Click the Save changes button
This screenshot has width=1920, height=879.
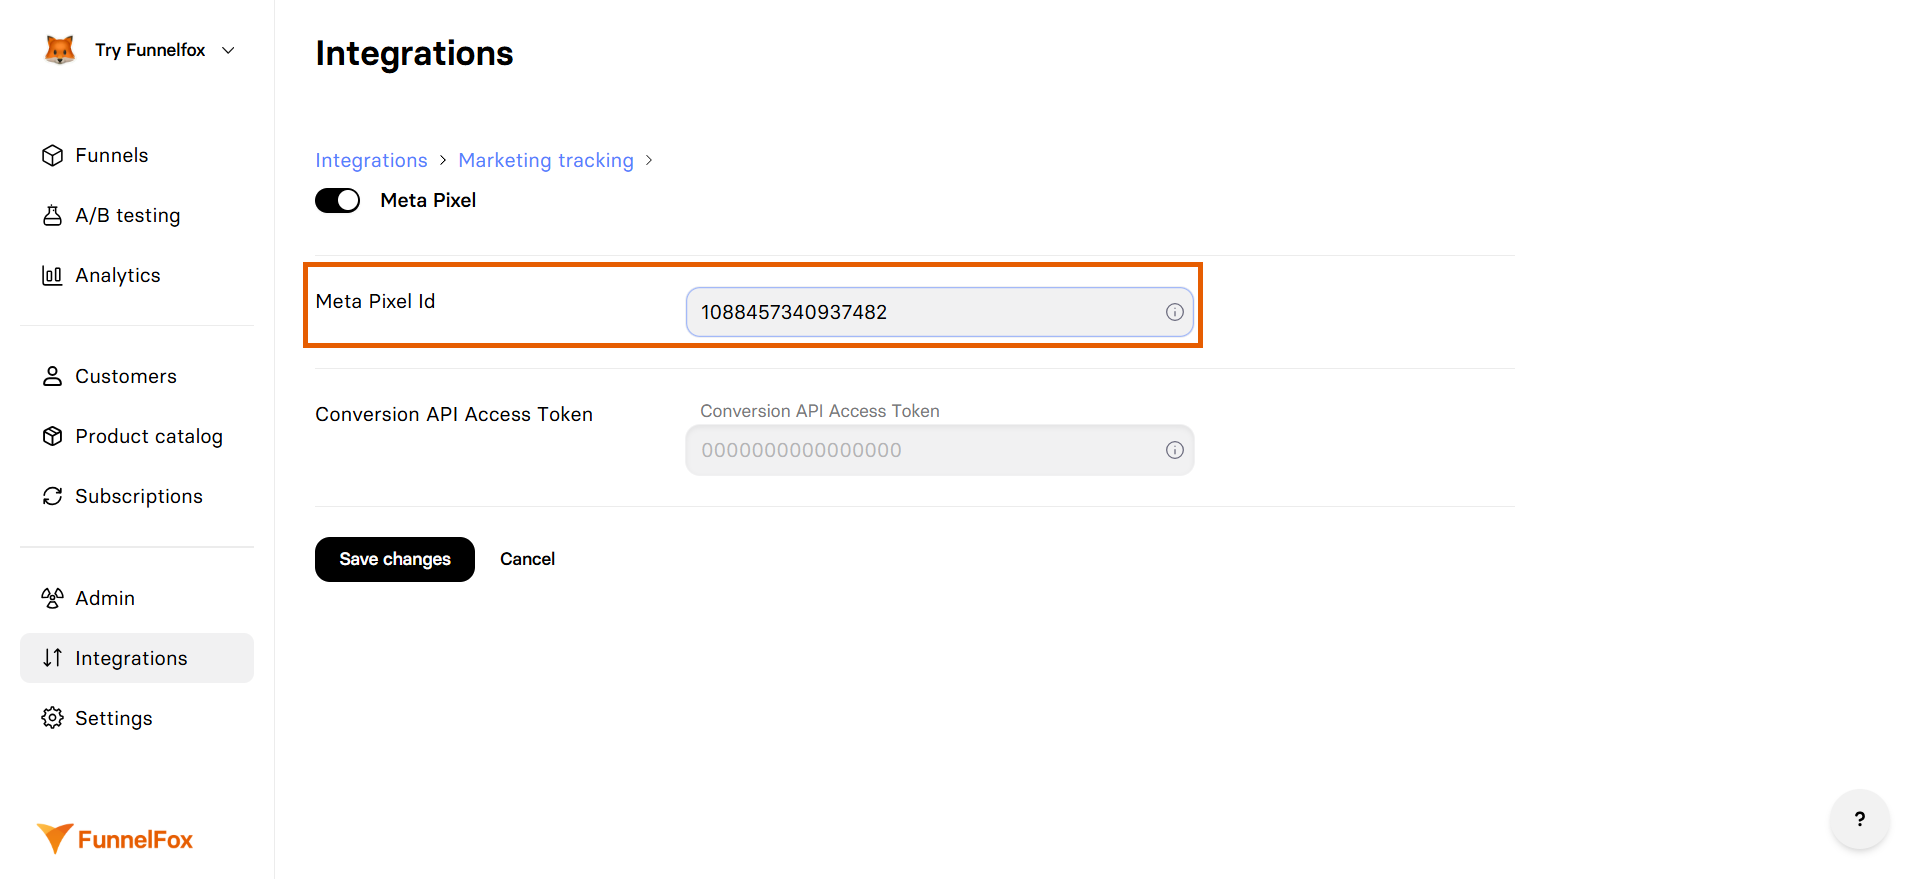pos(395,559)
